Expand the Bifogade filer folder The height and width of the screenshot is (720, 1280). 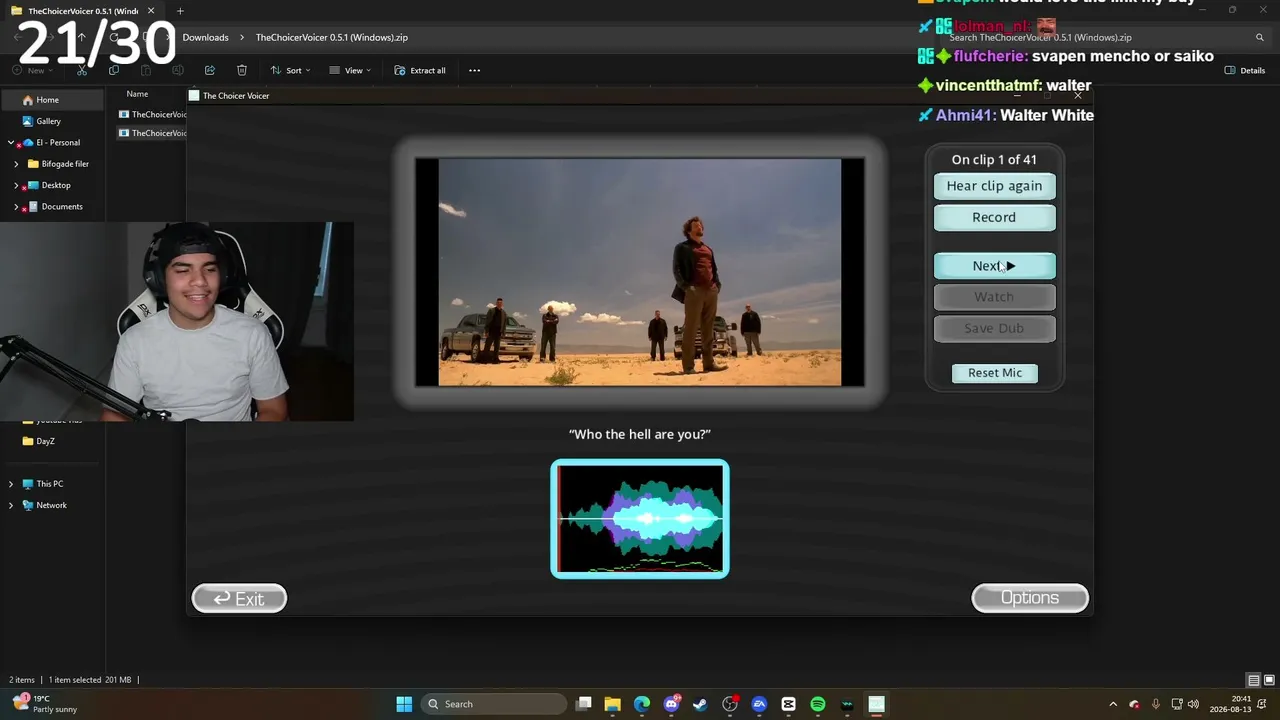pos(16,164)
